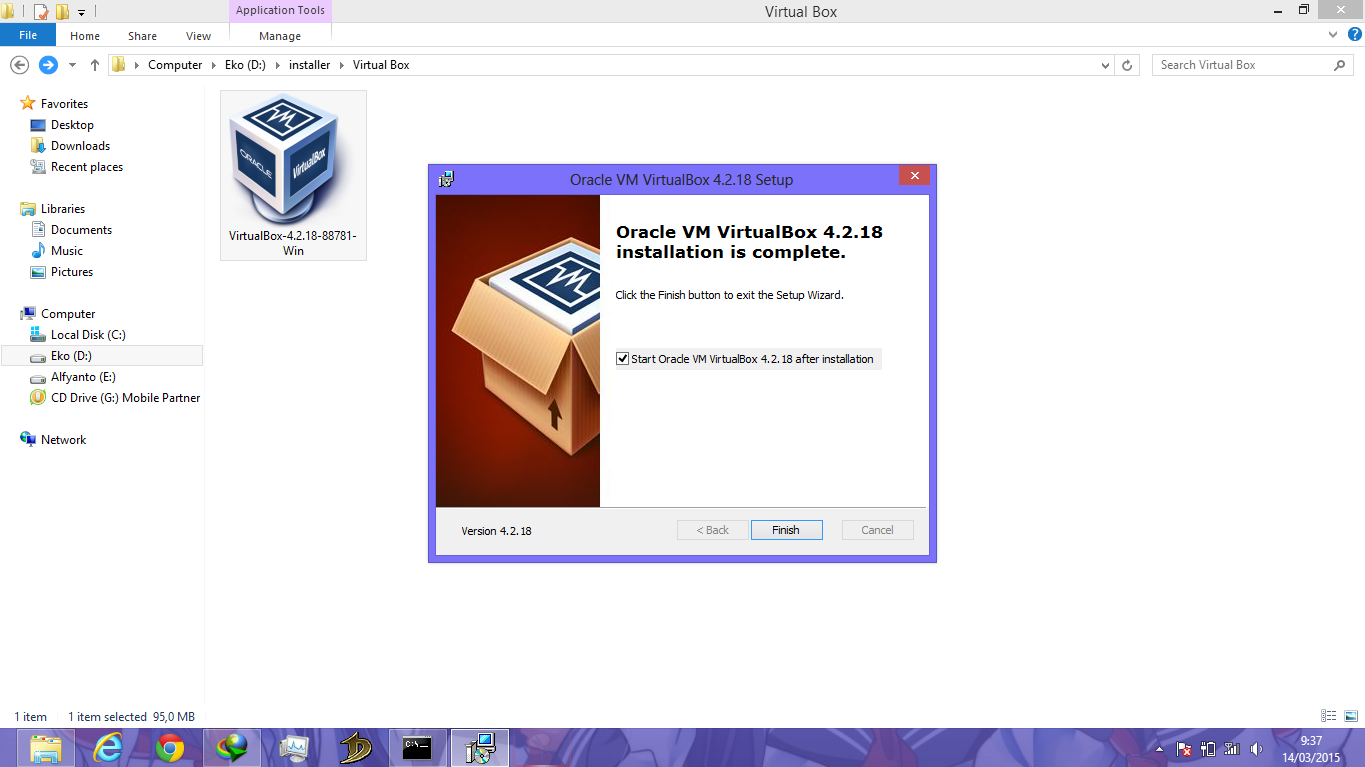Click the installer icon in Setup title bar
This screenshot has width=1365, height=767.
(446, 180)
